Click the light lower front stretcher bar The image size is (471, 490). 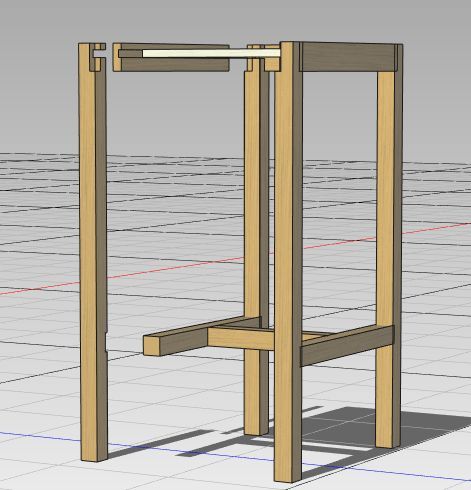click(x=241, y=338)
